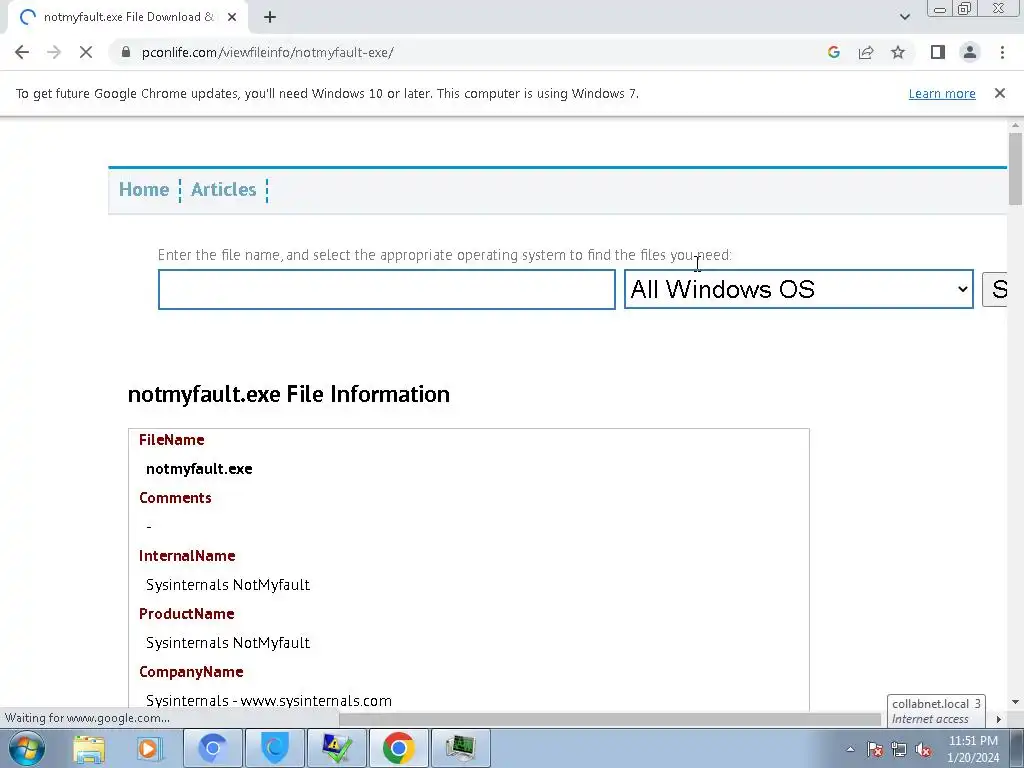Click vertical scrollbar down arrow
1024x768 pixels.
[1015, 703]
